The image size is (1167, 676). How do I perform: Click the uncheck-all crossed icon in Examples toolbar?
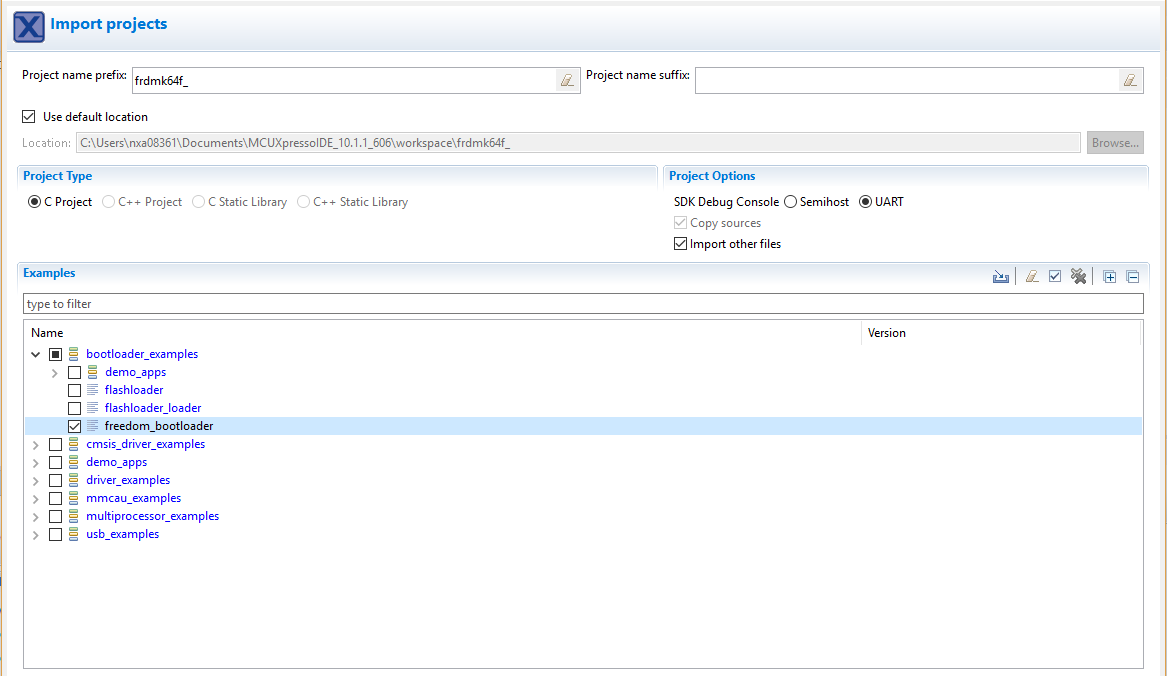[x=1078, y=277]
